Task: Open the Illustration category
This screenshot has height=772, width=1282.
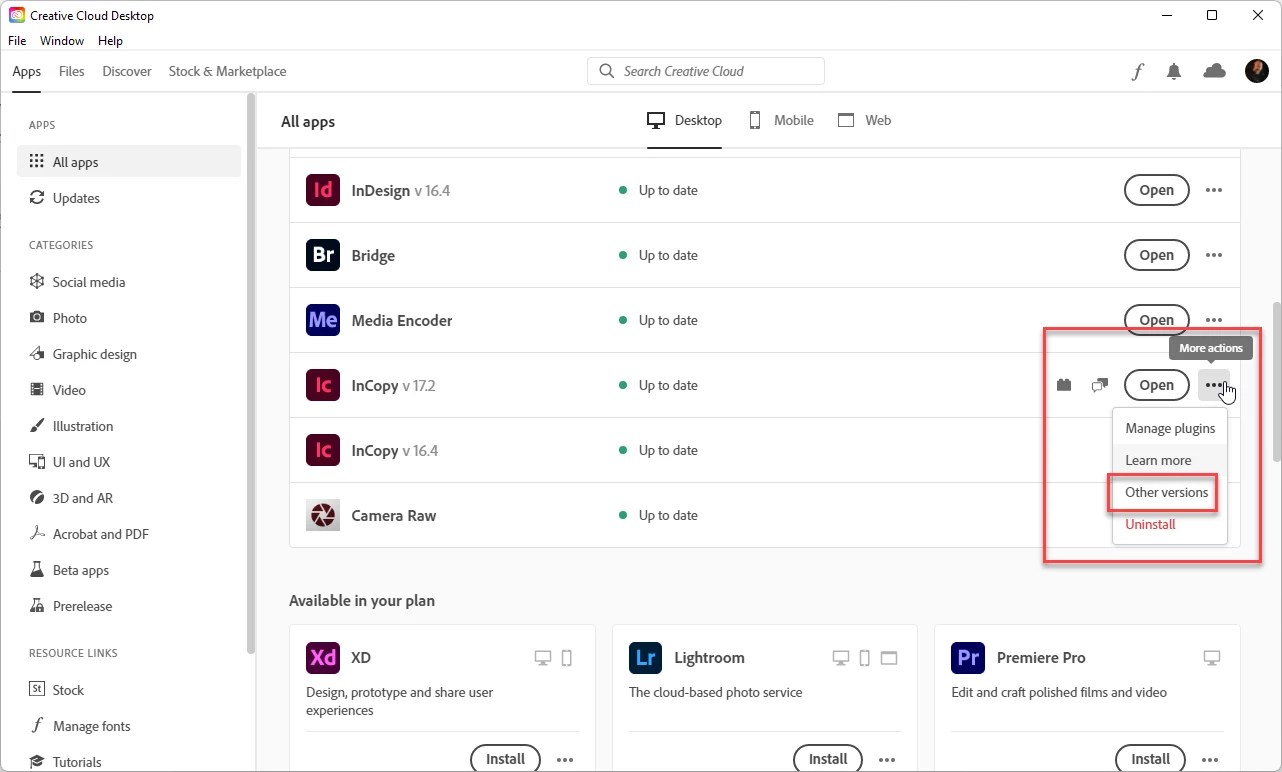Action: (x=129, y=426)
